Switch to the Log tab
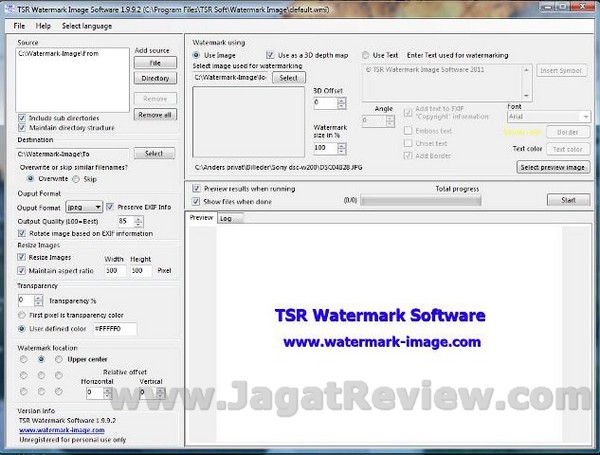 tap(225, 217)
